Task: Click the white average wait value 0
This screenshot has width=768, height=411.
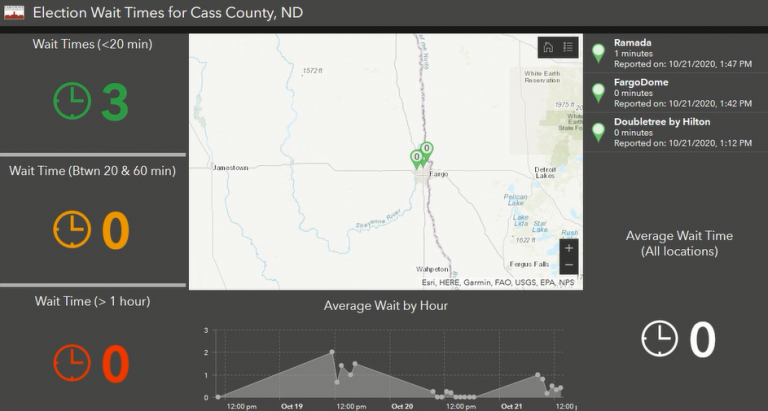Action: [702, 339]
